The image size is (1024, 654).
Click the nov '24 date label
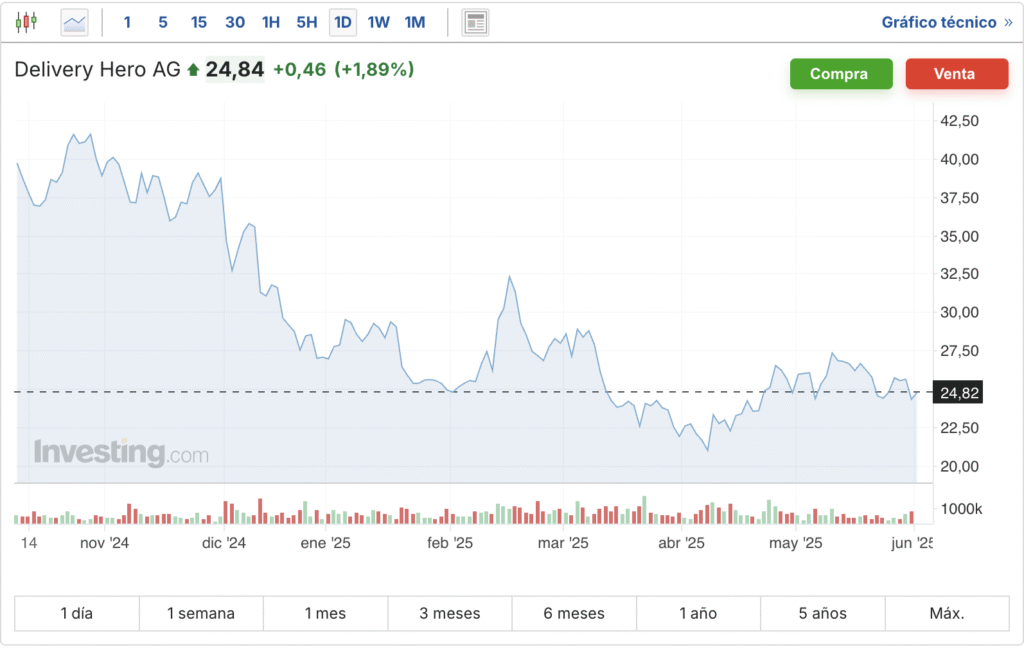[104, 543]
